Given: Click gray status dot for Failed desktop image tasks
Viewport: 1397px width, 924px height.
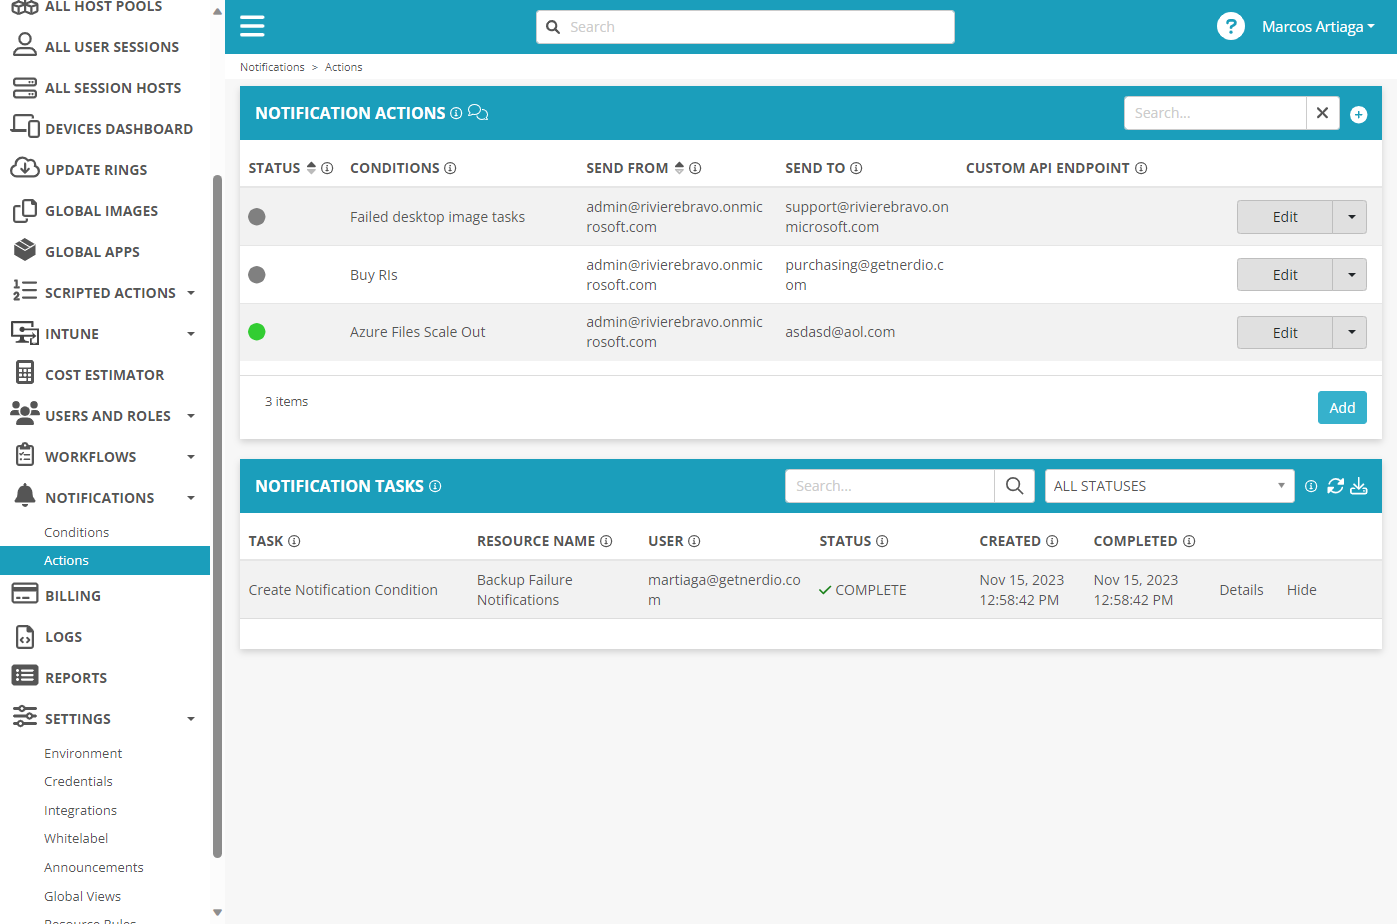Looking at the screenshot, I should point(257,217).
